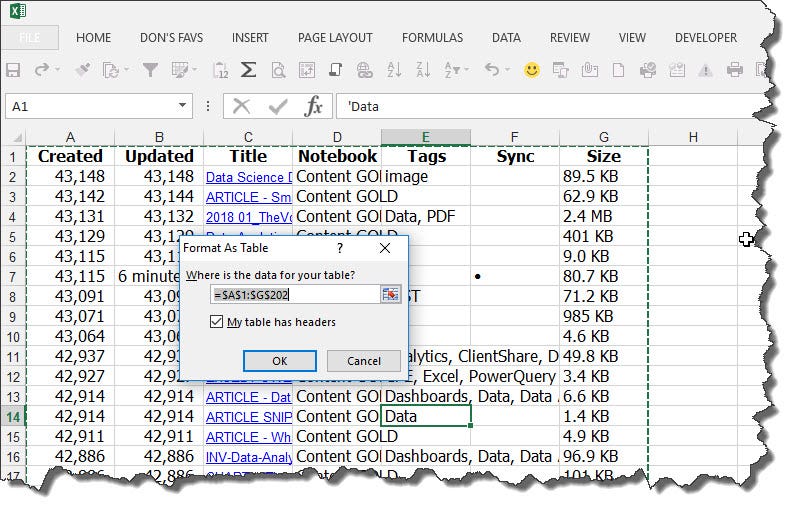The image size is (797, 511).
Task: Click the Select All corner triangle
Action: pos(17,138)
